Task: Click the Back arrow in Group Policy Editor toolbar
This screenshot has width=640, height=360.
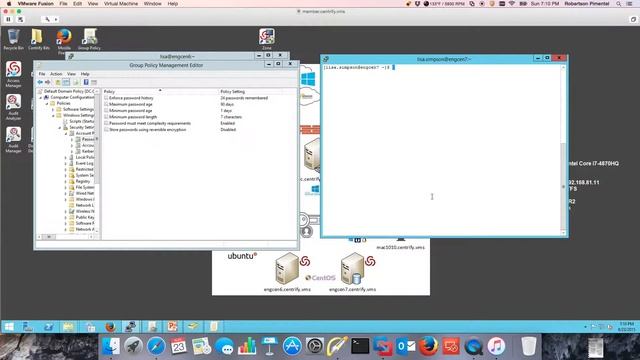Action: click(x=40, y=82)
